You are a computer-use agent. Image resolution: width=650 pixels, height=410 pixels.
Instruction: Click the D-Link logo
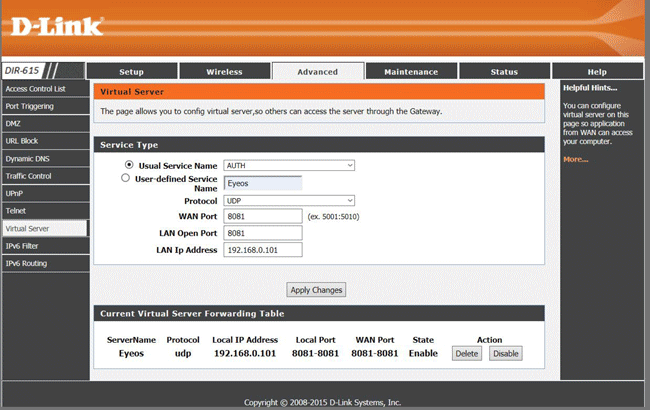click(x=57, y=27)
